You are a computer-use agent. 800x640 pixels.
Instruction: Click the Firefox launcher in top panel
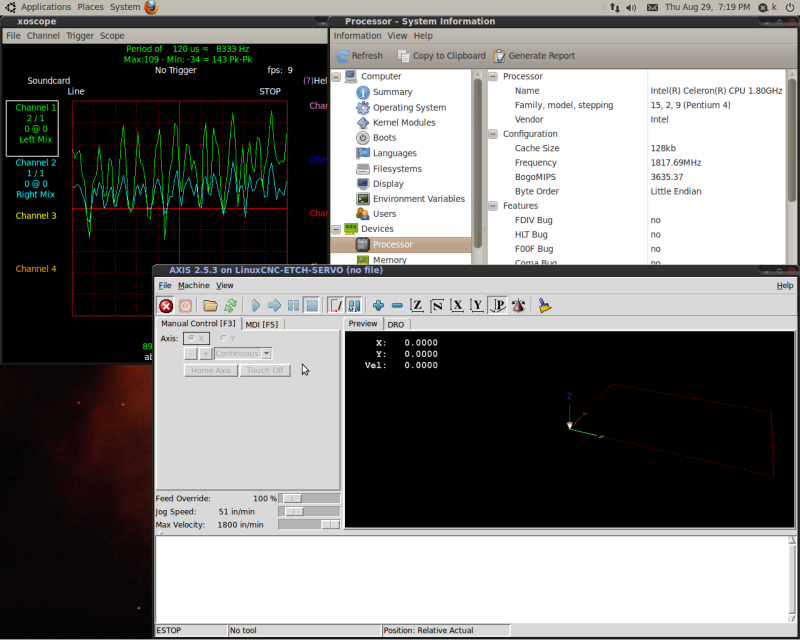click(x=151, y=7)
